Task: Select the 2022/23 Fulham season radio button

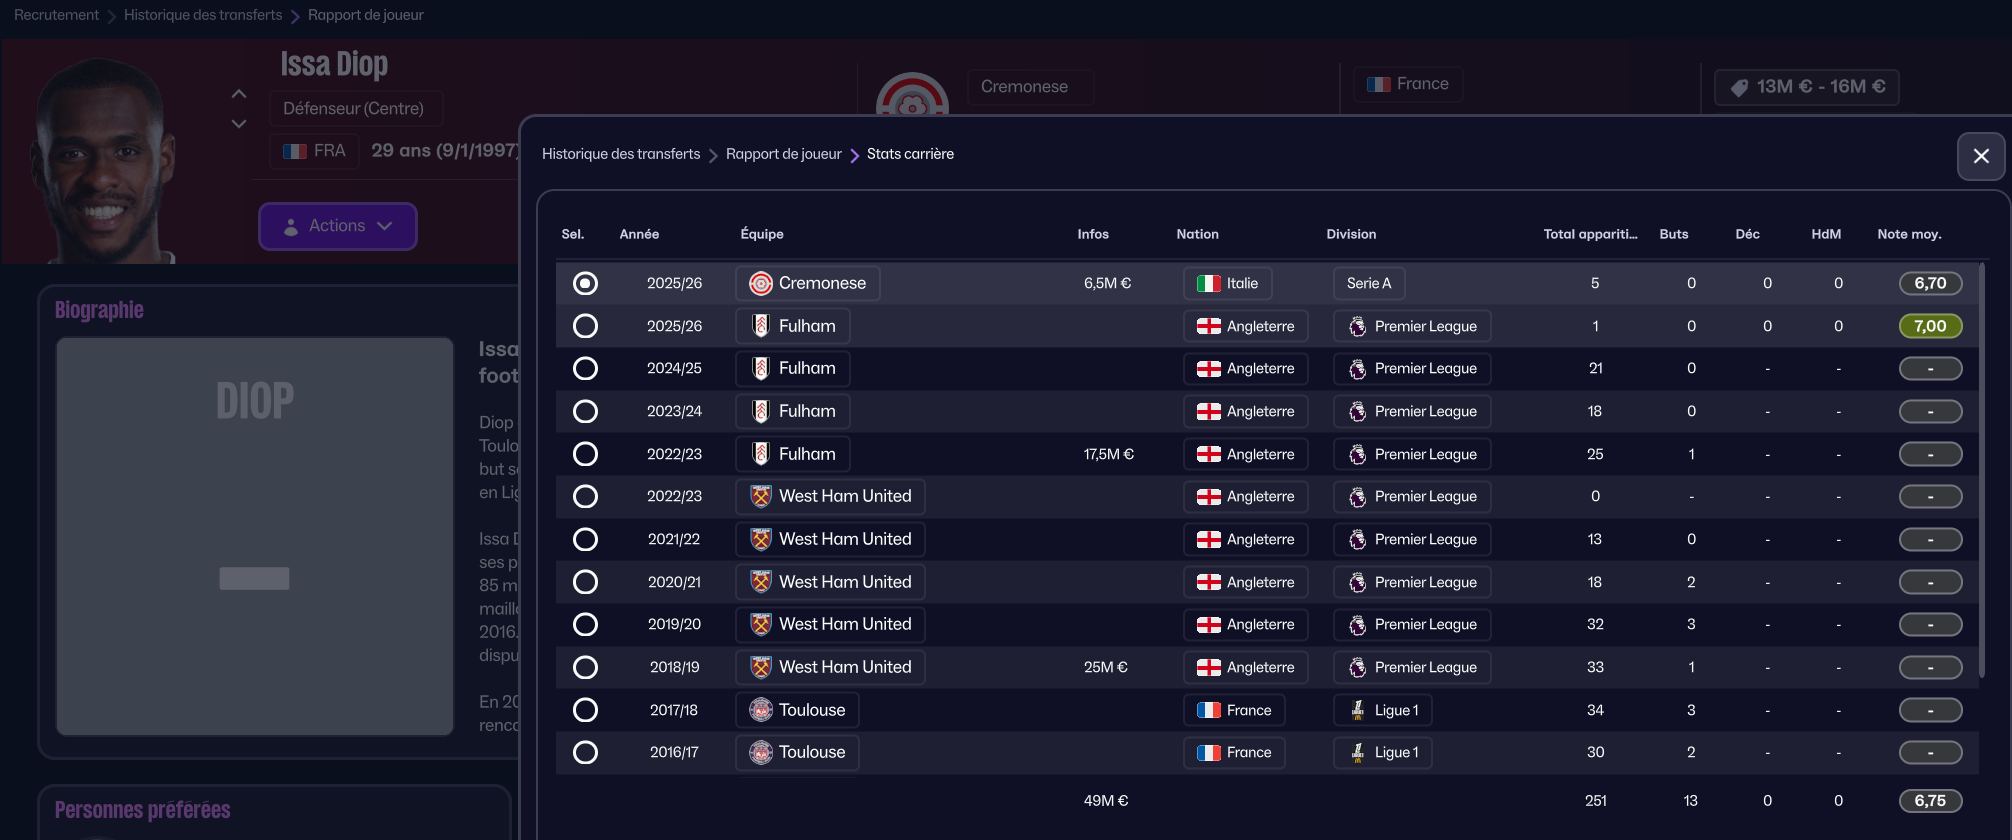Action: tap(585, 454)
